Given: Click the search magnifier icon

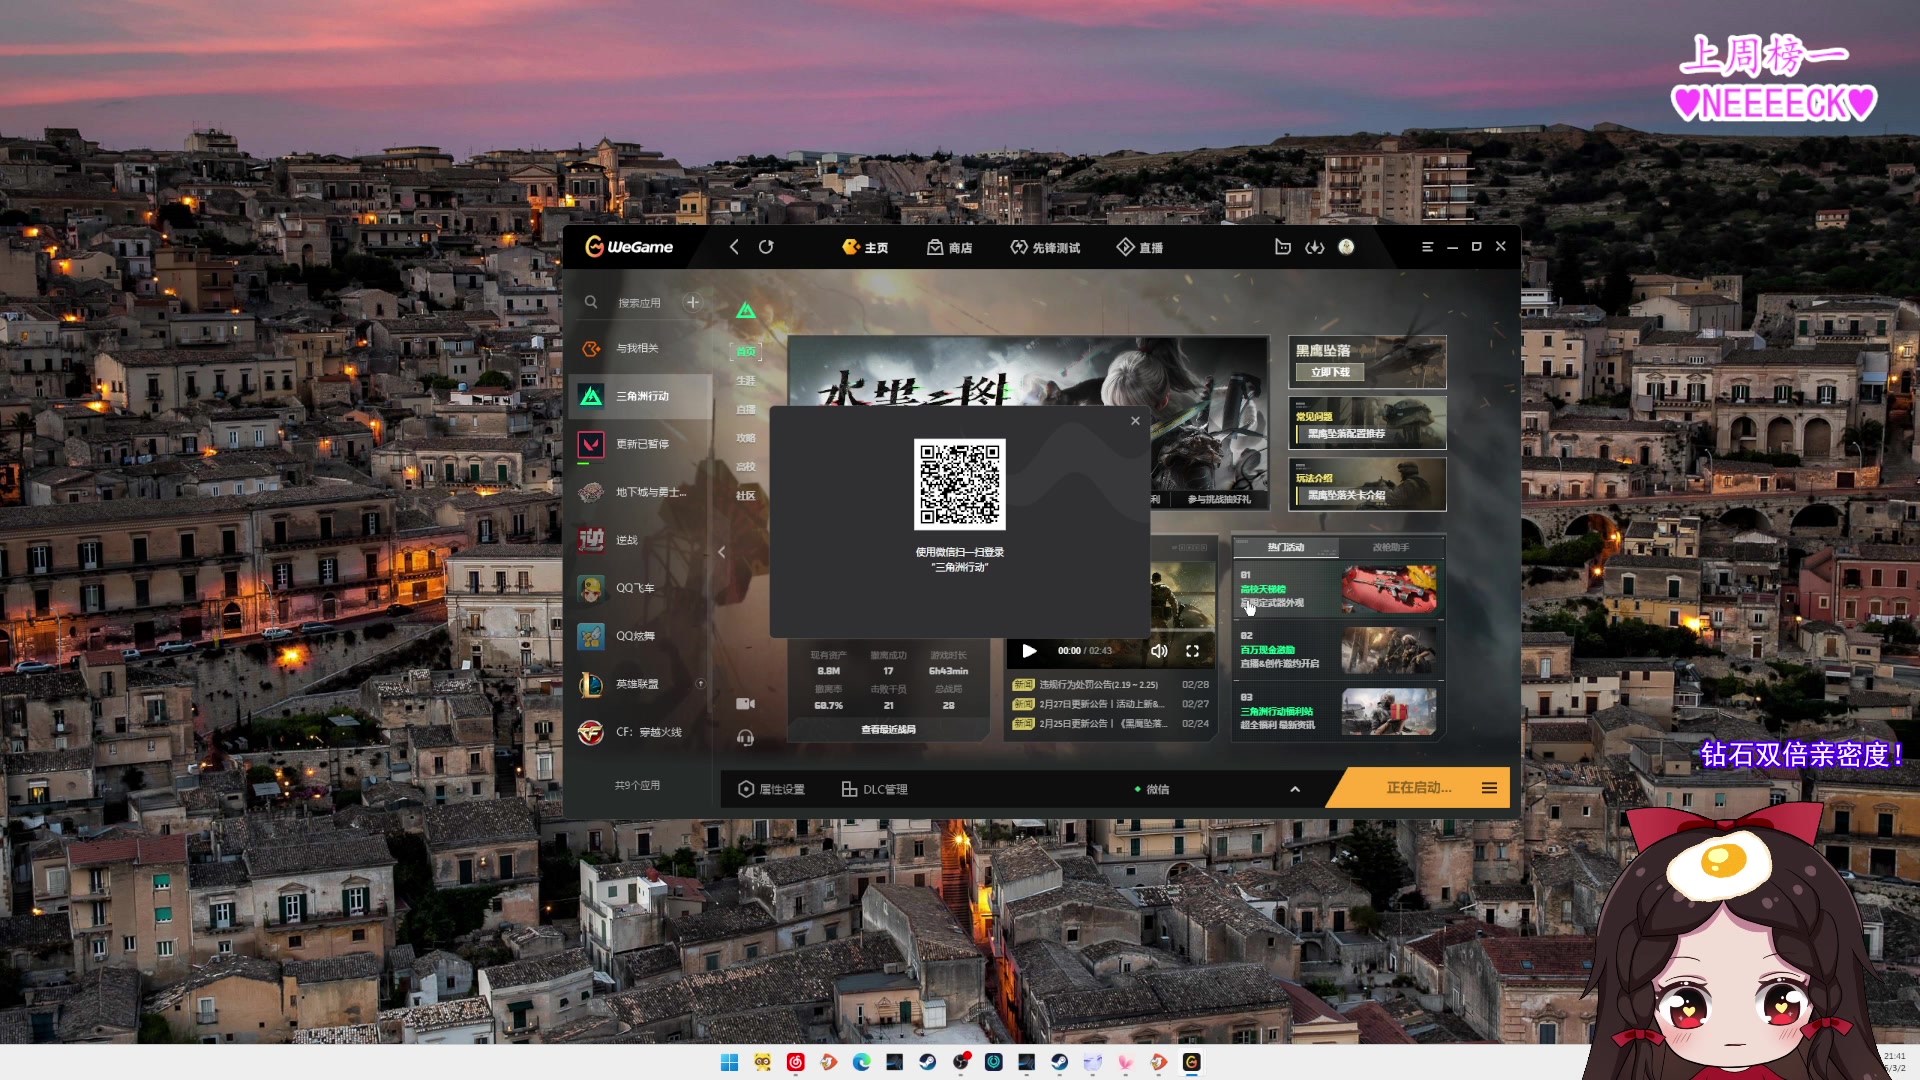Looking at the screenshot, I should tap(591, 302).
